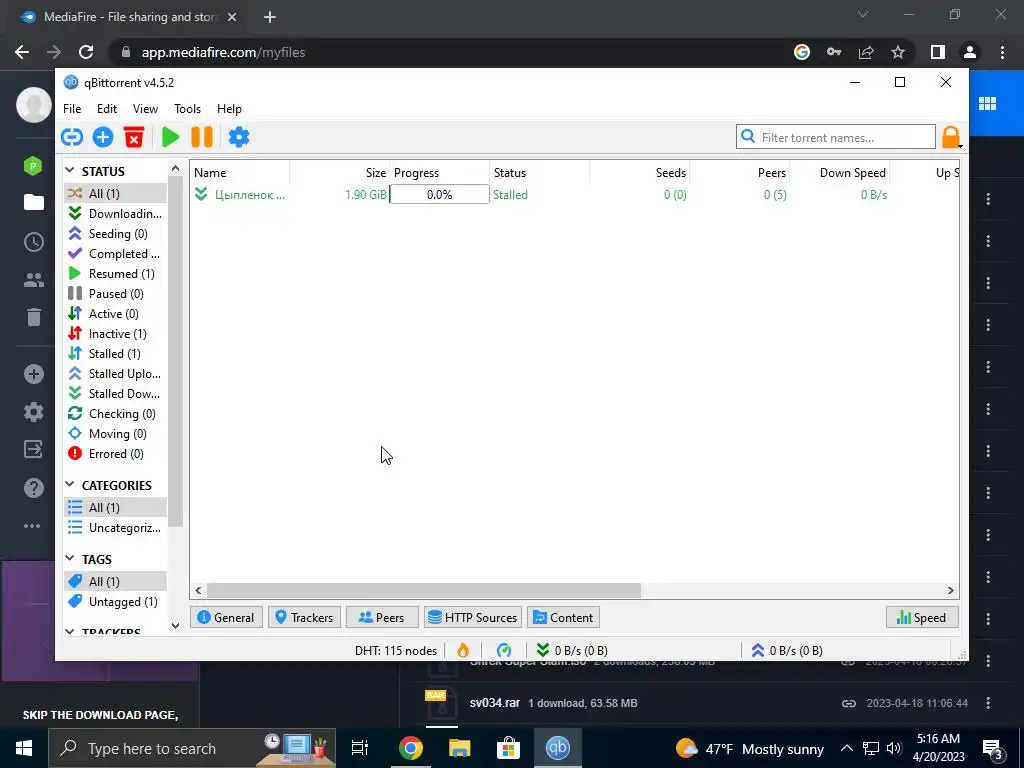This screenshot has height=768, width=1024.
Task: Click sidebar scroll down arrow
Action: point(175,626)
